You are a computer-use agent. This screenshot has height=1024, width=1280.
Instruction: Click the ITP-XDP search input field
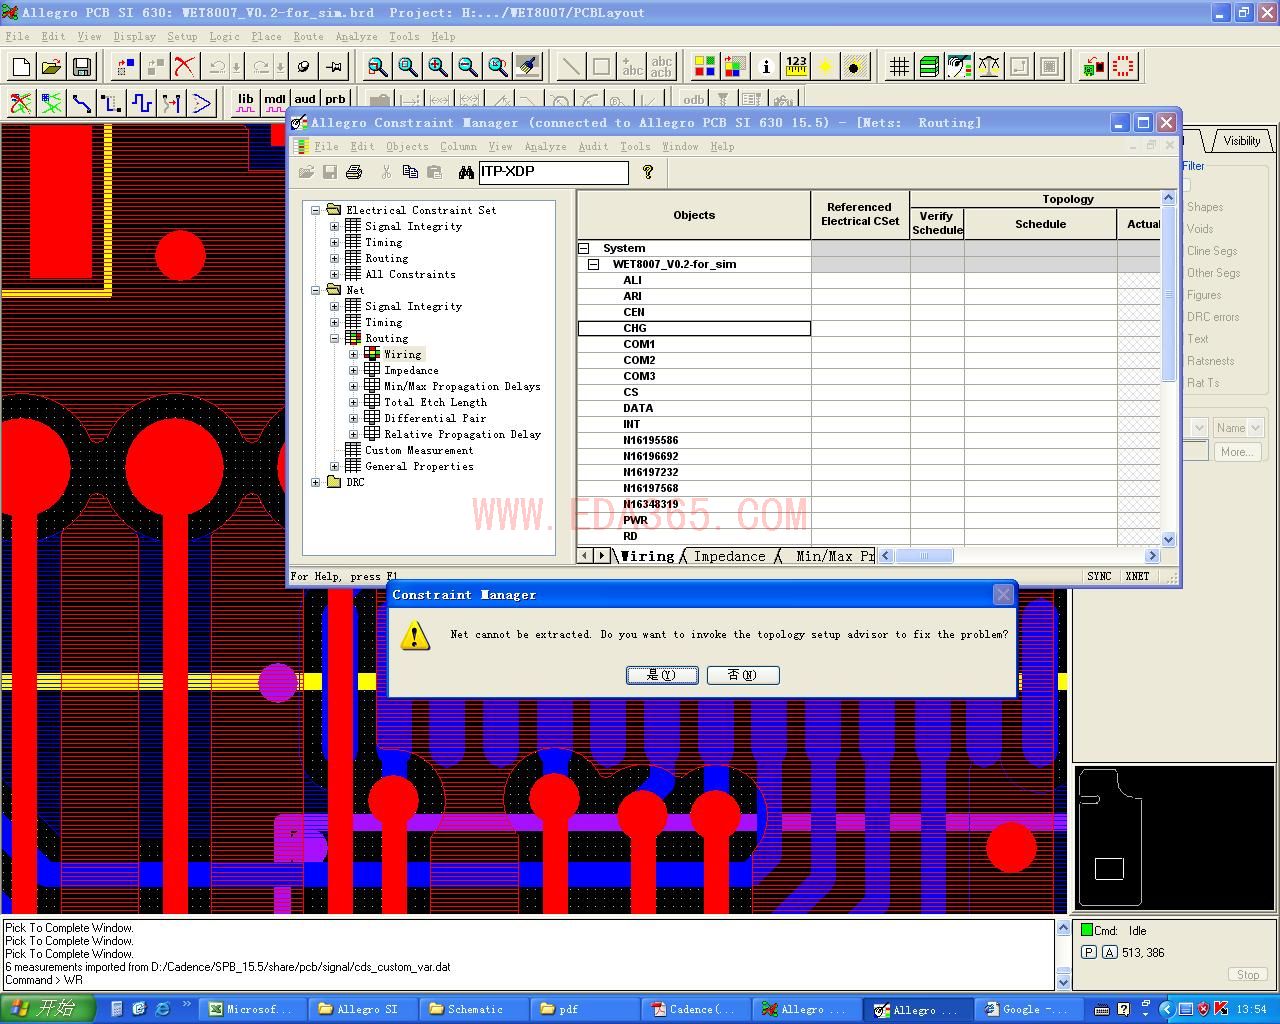coord(553,172)
